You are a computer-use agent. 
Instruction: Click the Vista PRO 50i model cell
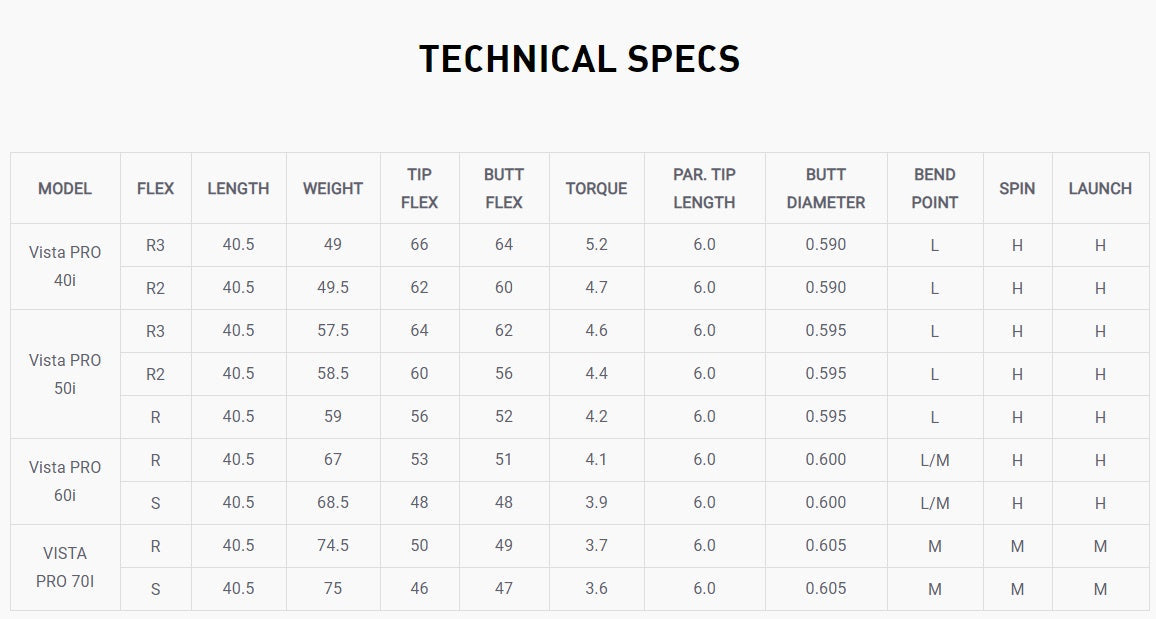65,374
